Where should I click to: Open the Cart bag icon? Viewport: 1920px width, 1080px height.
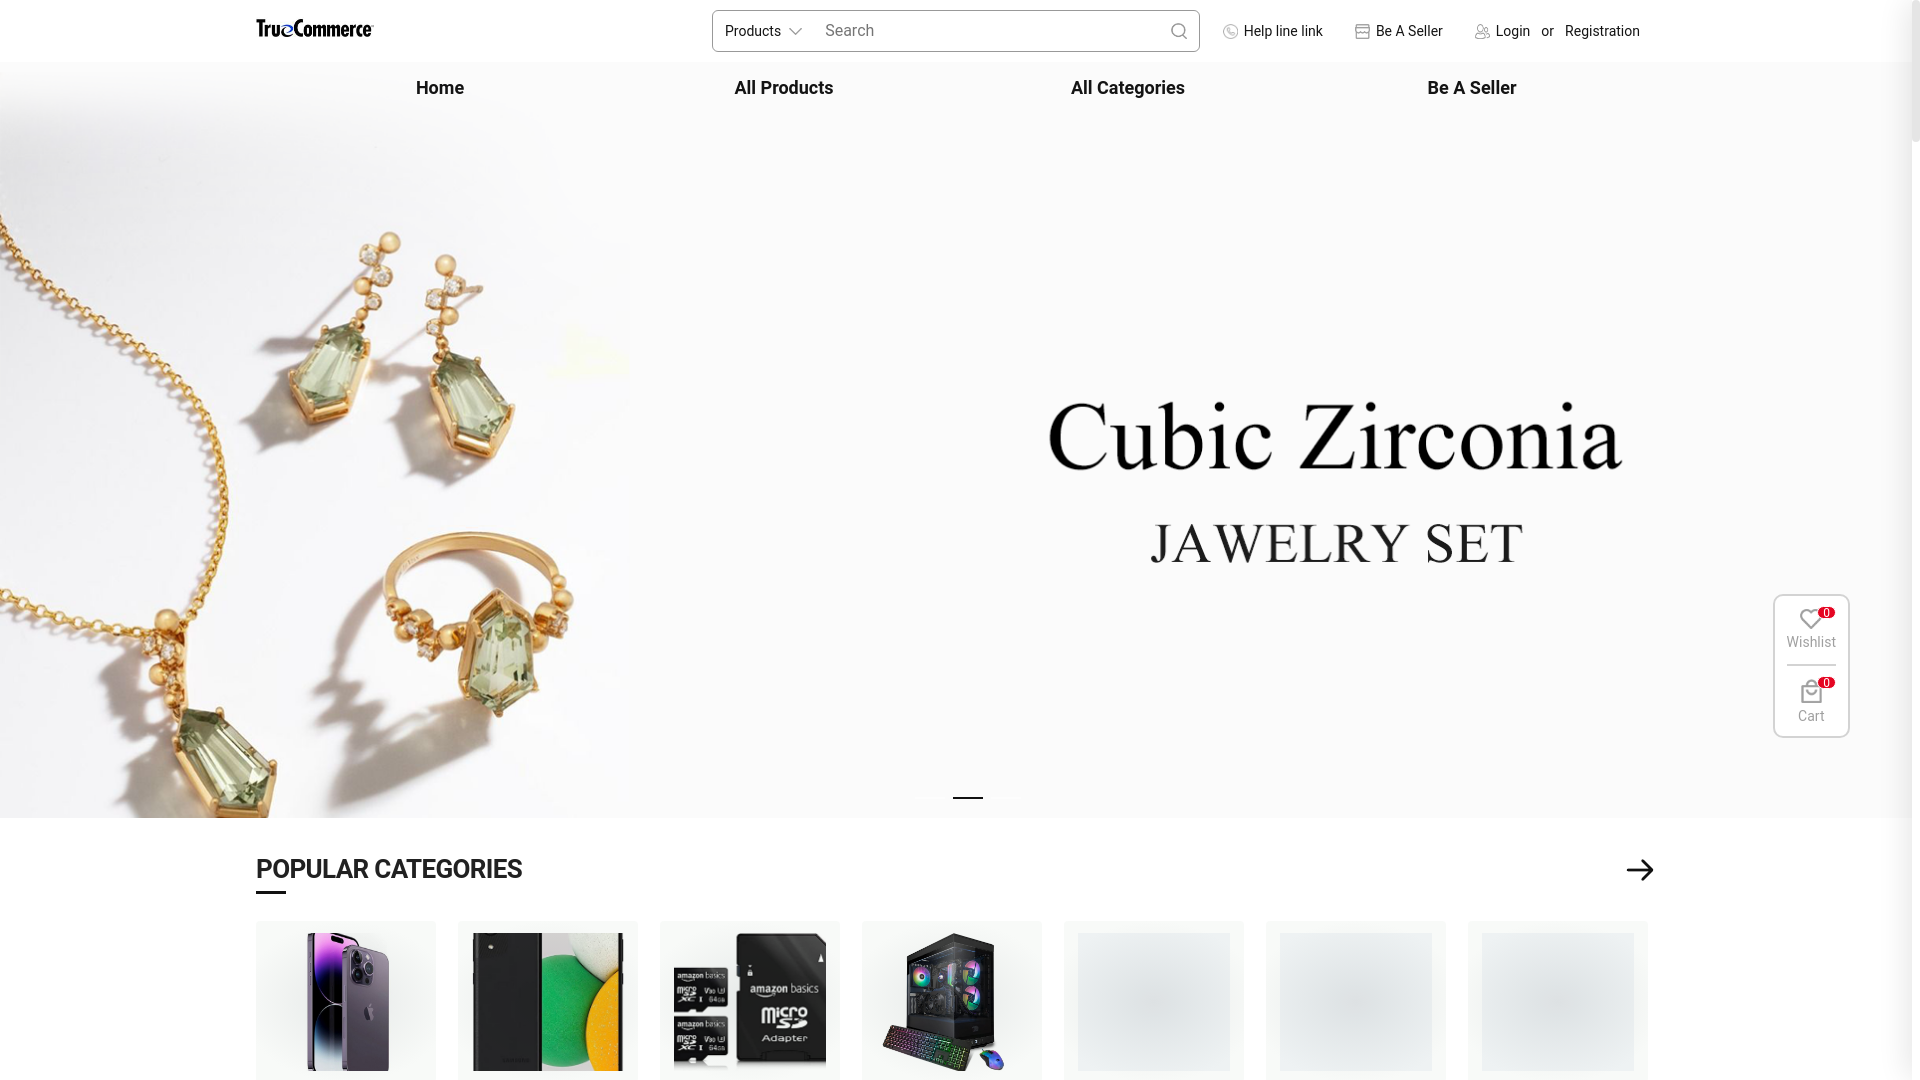click(1810, 692)
